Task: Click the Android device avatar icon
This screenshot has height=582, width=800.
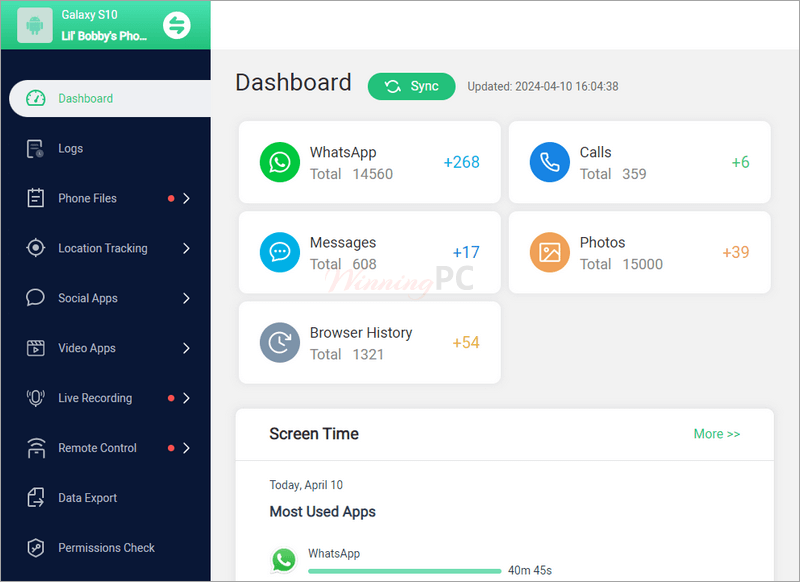Action: point(35,25)
